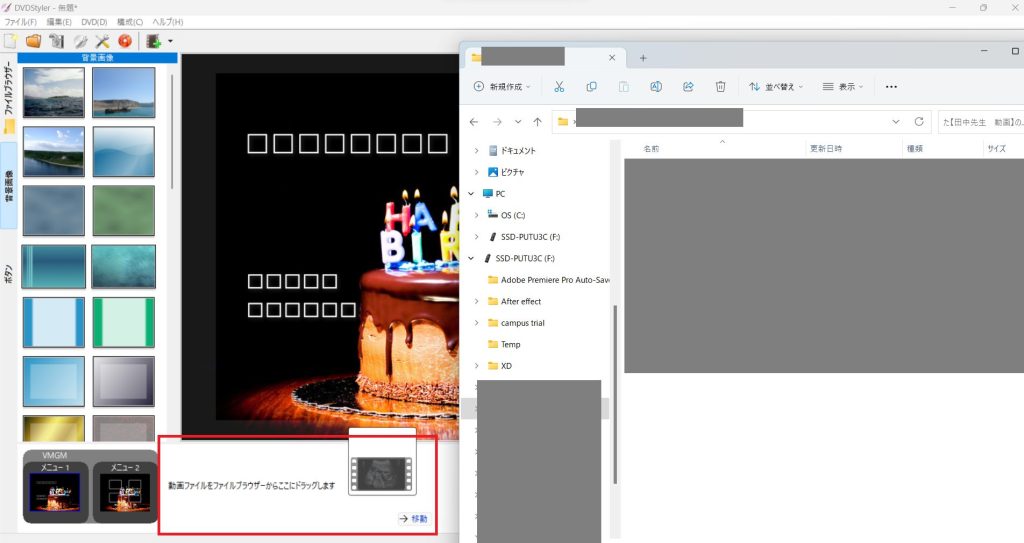Open the ファイル(F) menu
This screenshot has height=543, width=1024.
[21, 21]
